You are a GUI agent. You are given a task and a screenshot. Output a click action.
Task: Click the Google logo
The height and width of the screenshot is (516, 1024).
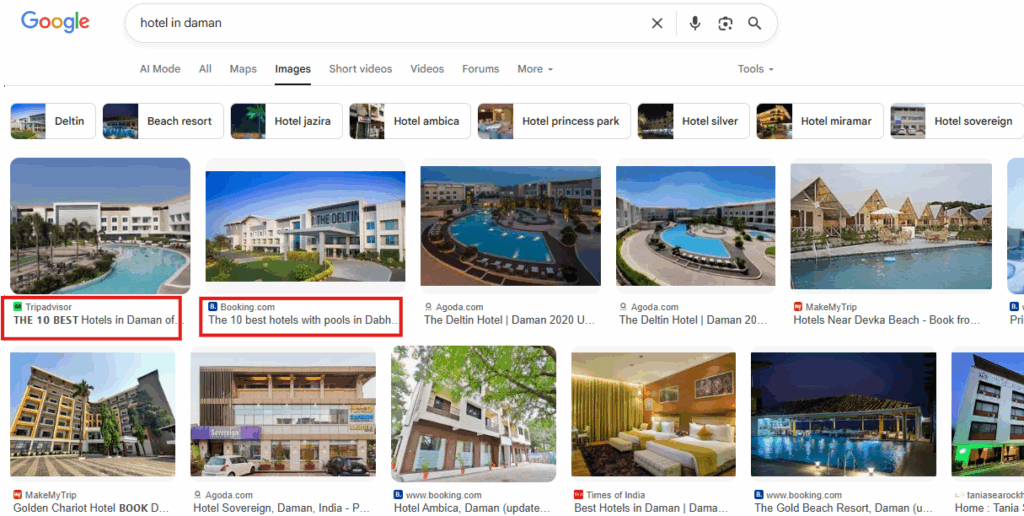pyautogui.click(x=55, y=22)
